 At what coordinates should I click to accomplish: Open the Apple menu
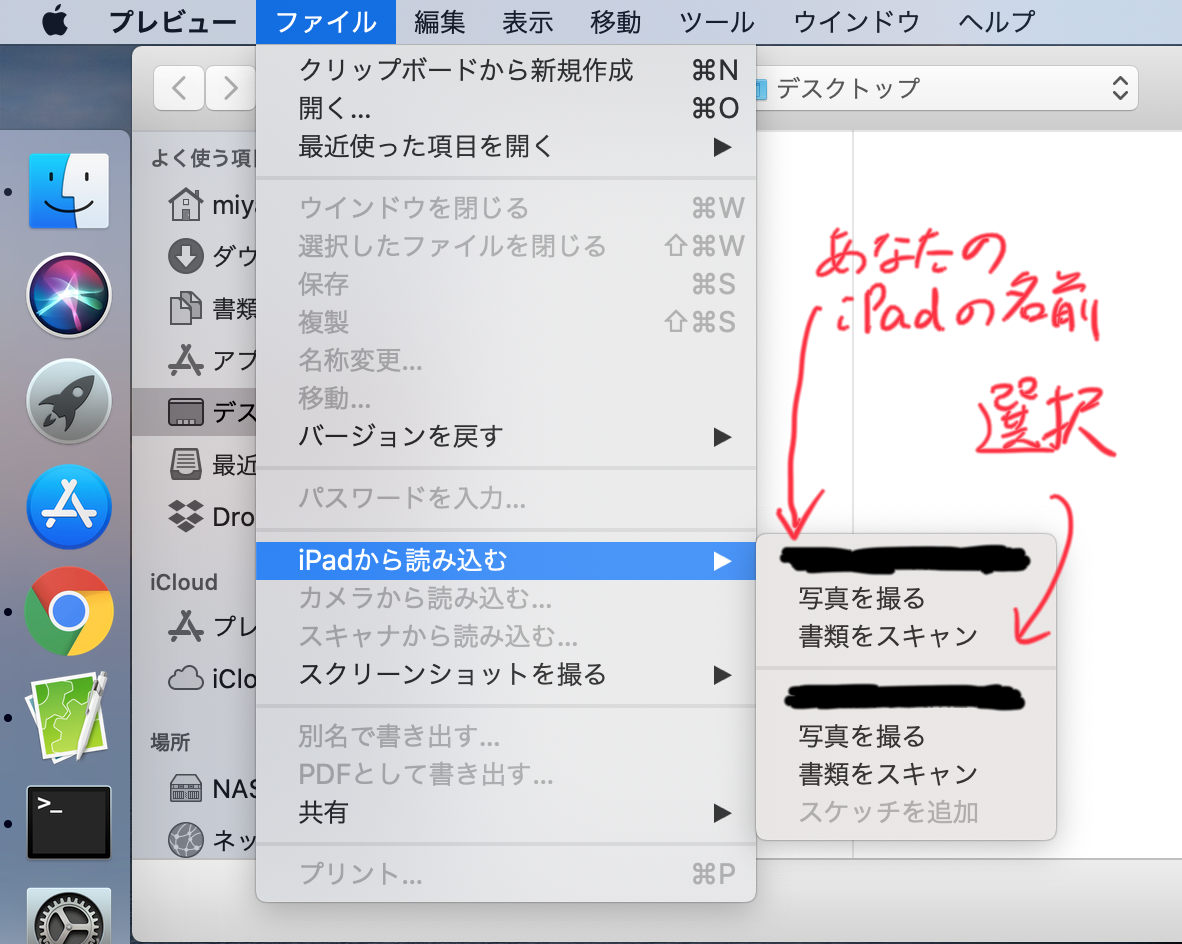click(55, 21)
